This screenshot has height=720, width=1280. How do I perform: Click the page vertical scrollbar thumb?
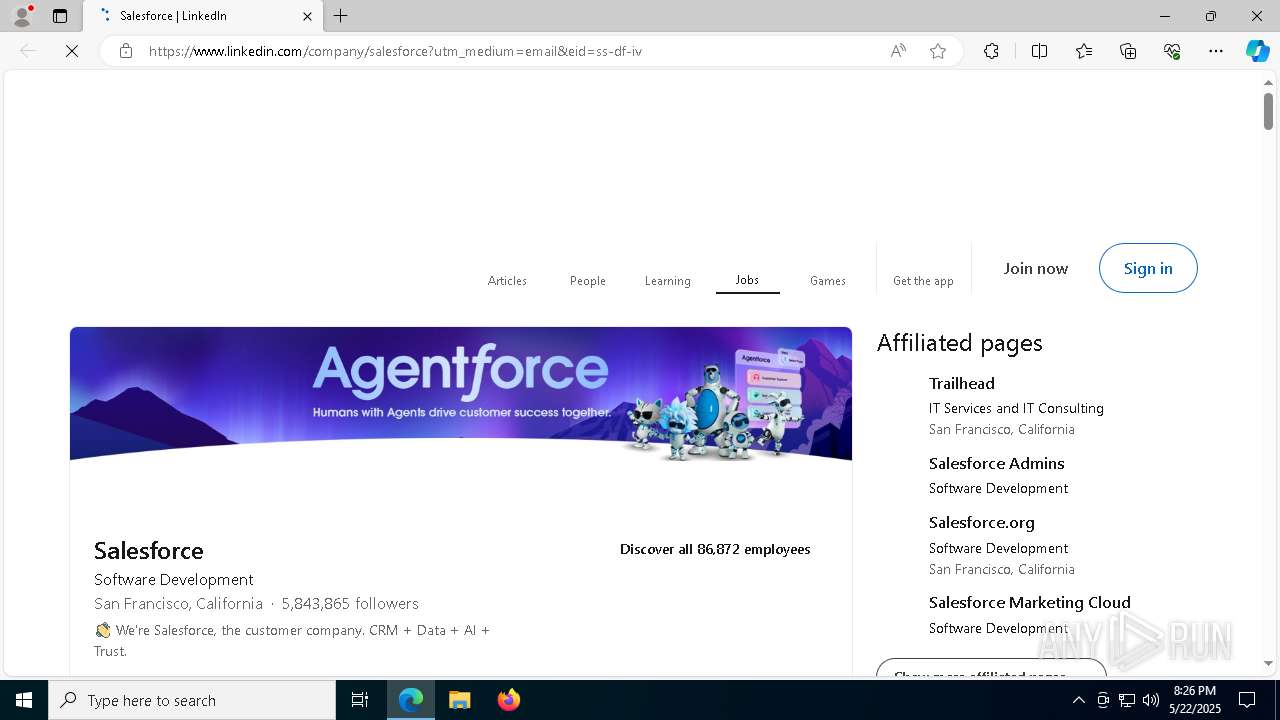pyautogui.click(x=1268, y=110)
